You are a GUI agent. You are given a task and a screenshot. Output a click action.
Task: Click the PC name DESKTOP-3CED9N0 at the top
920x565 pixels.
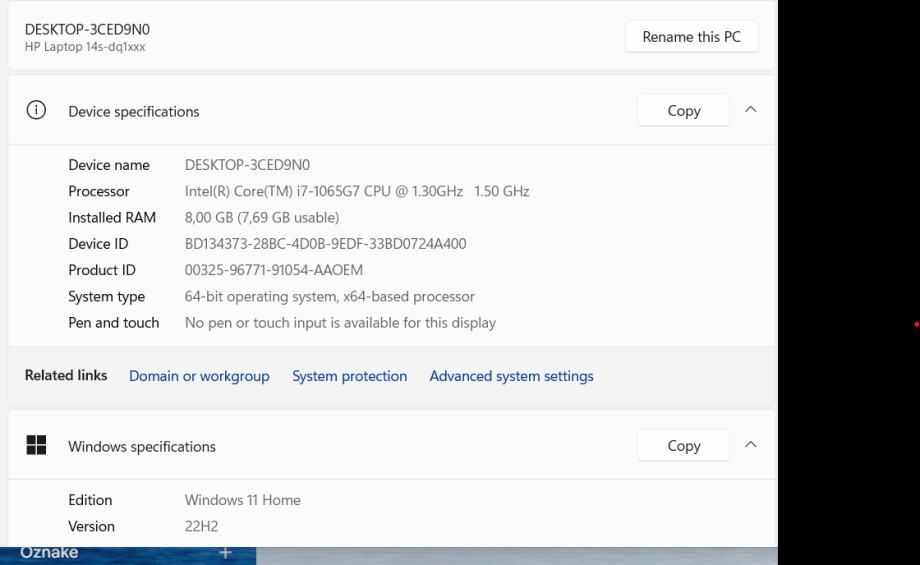click(x=87, y=29)
